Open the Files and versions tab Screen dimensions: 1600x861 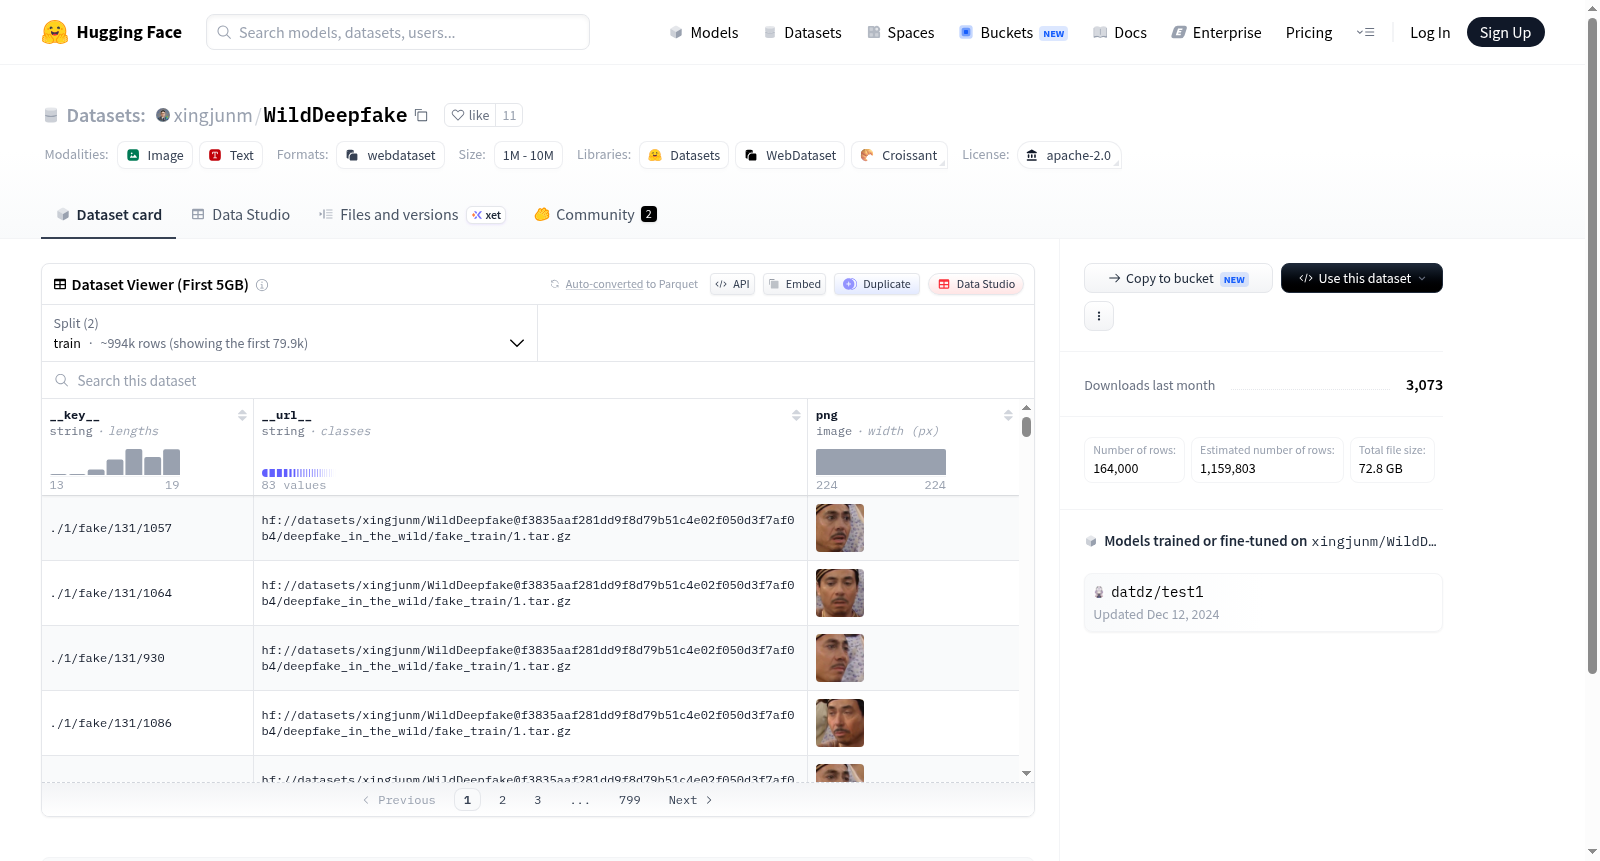click(x=412, y=215)
